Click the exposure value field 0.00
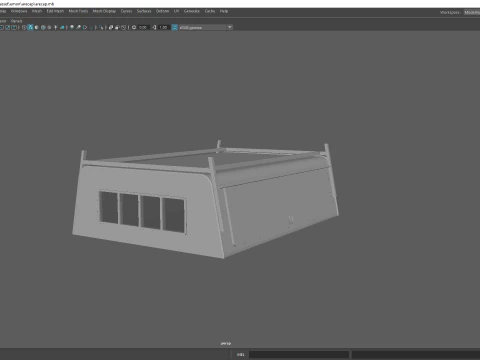This screenshot has width=480, height=360. pyautogui.click(x=143, y=27)
